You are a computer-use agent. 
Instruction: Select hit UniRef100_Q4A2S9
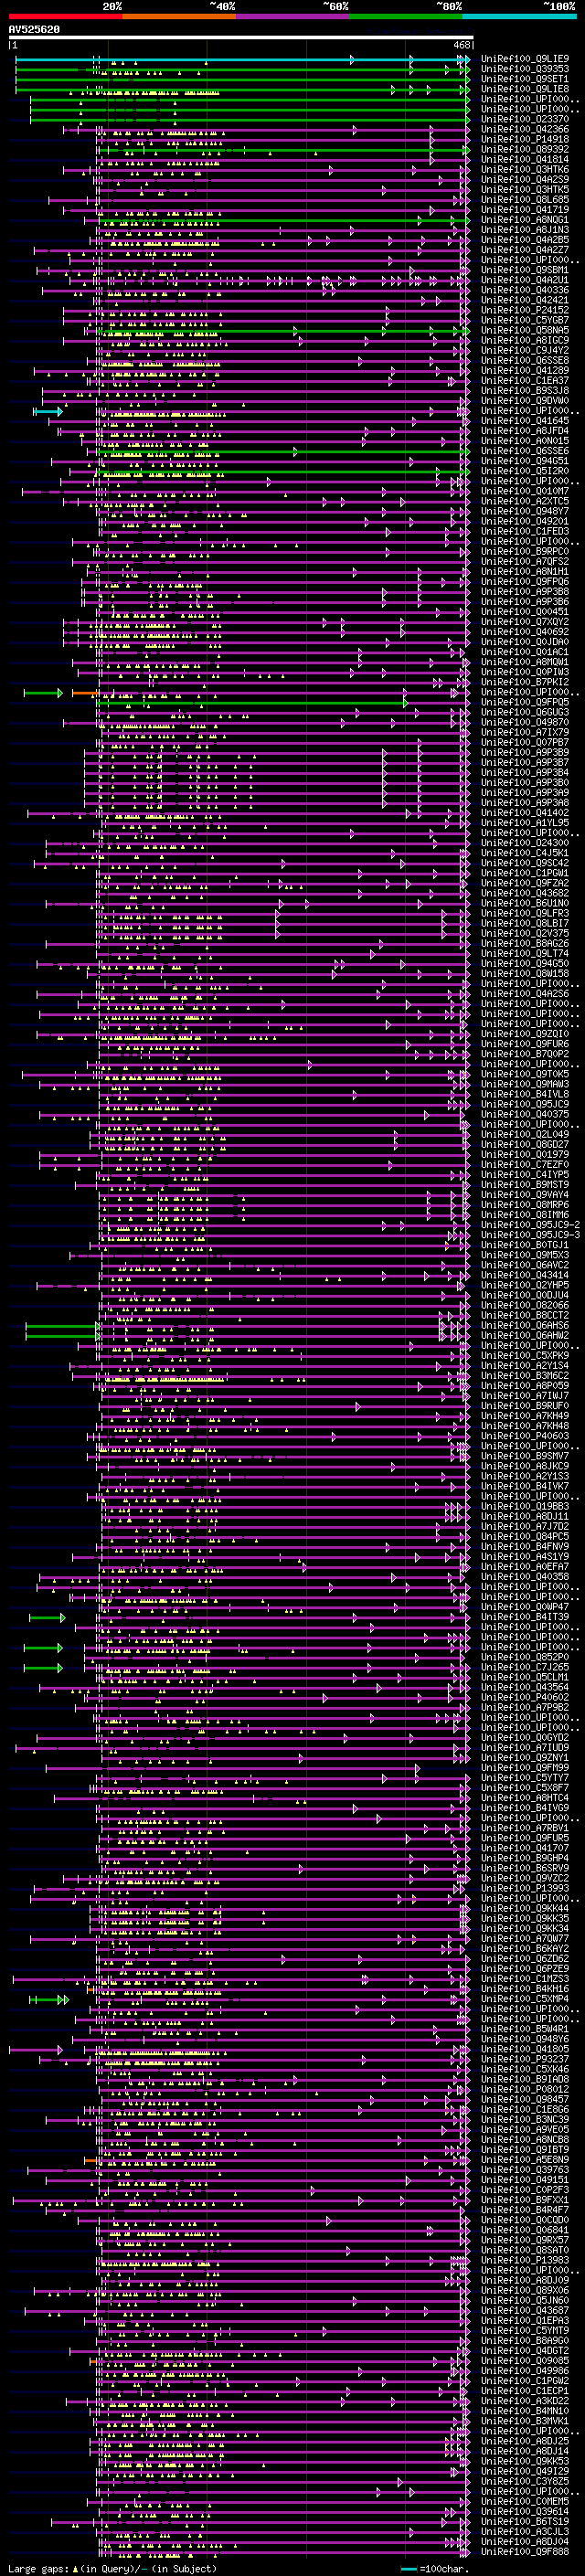pos(525,179)
